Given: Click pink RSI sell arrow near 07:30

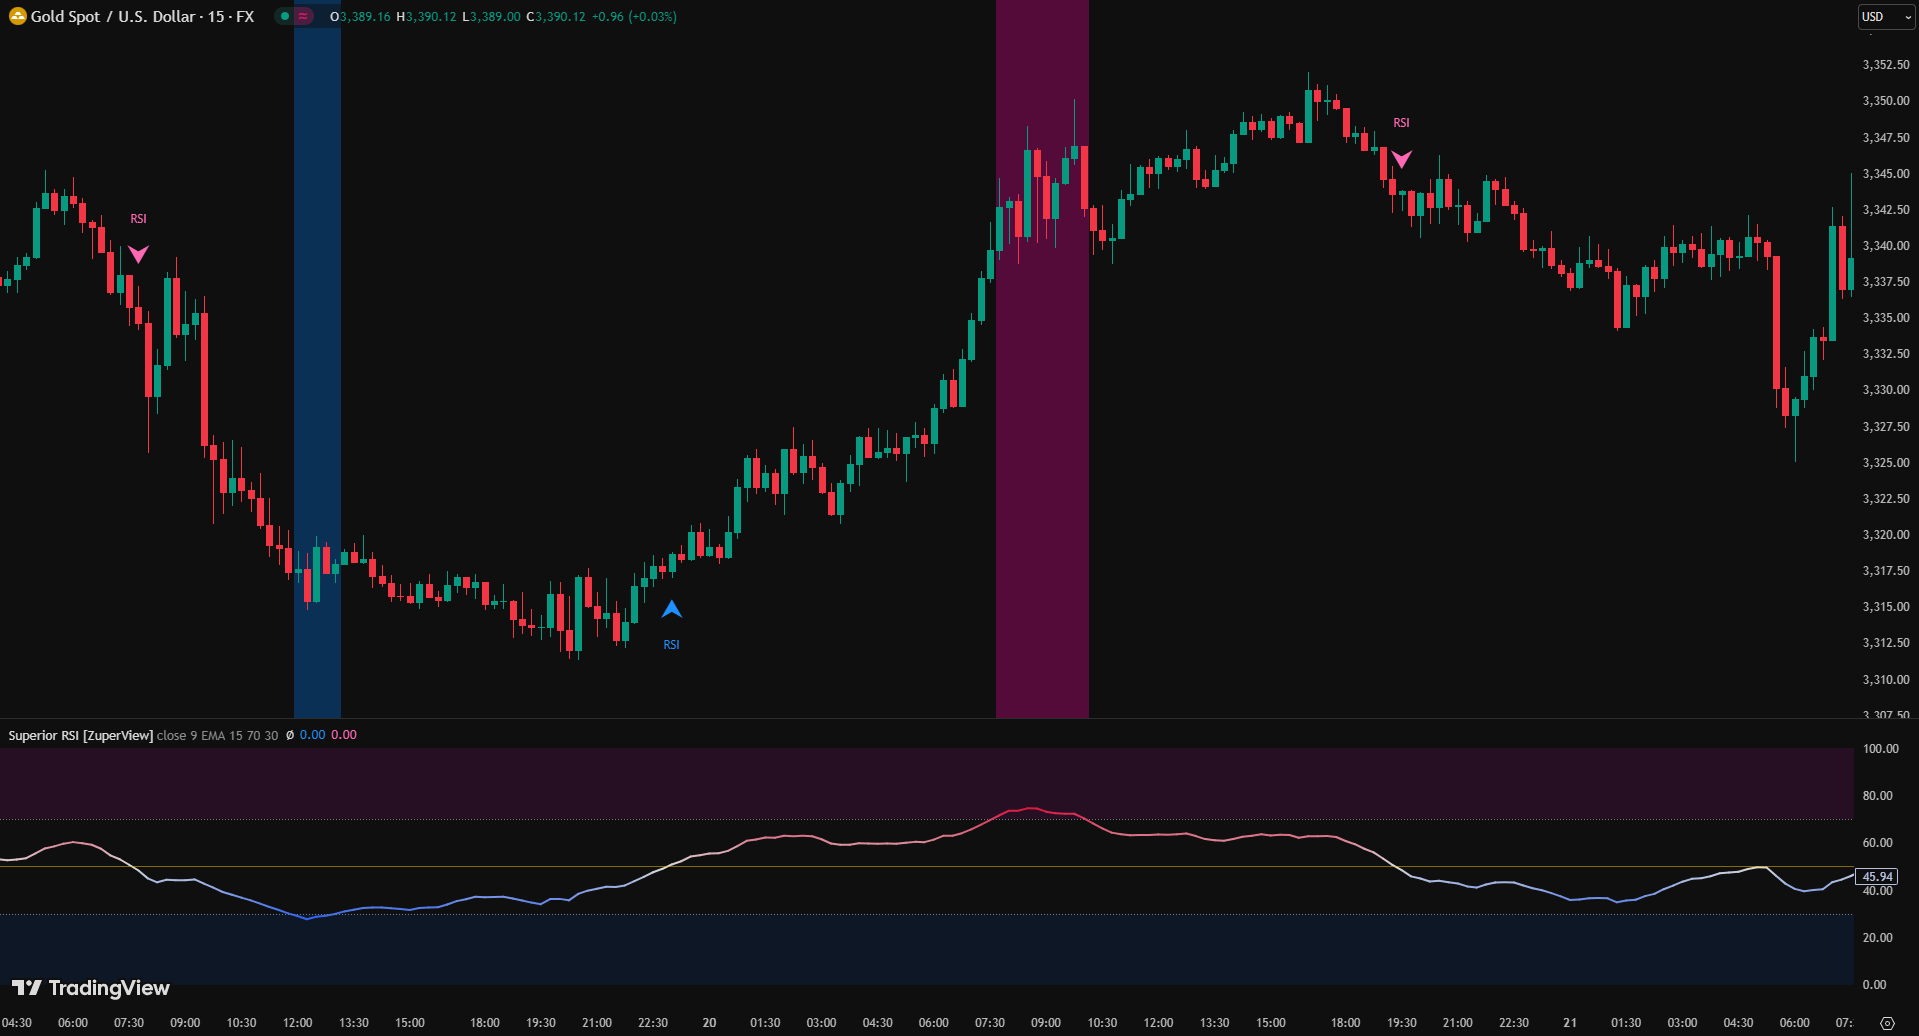Looking at the screenshot, I should (x=138, y=254).
